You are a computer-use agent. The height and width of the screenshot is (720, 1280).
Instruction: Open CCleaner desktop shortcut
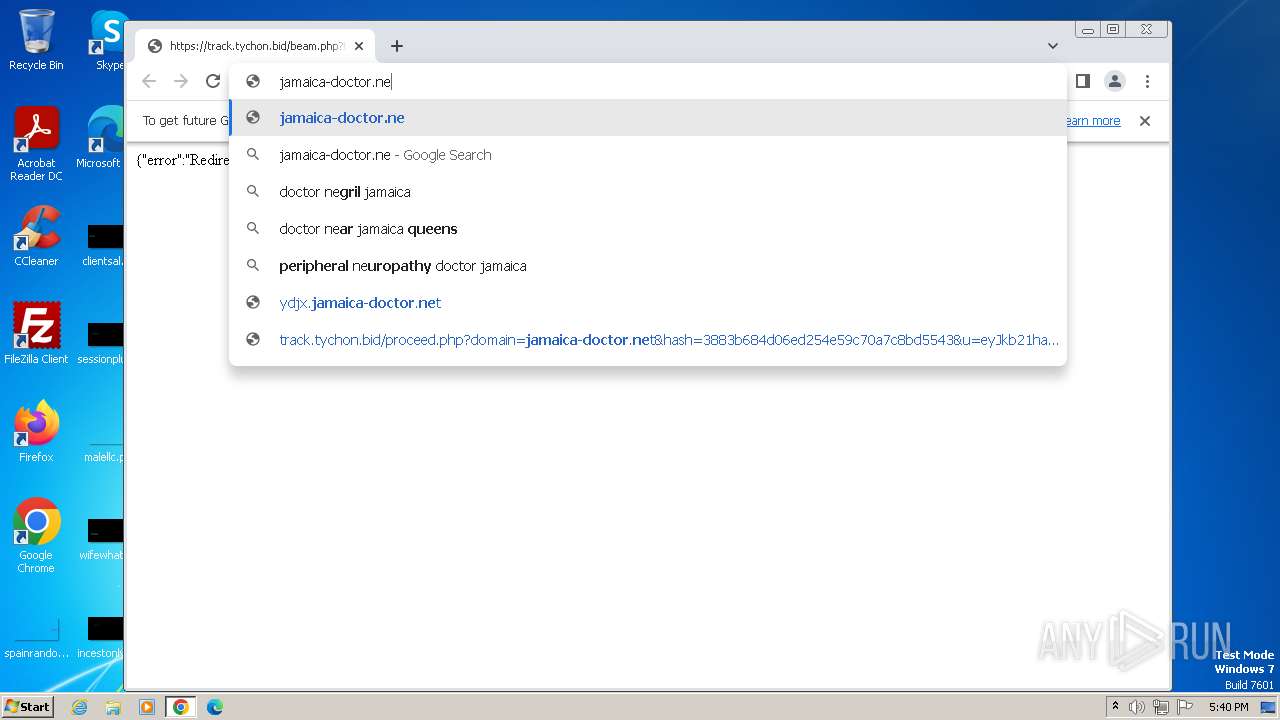[36, 236]
